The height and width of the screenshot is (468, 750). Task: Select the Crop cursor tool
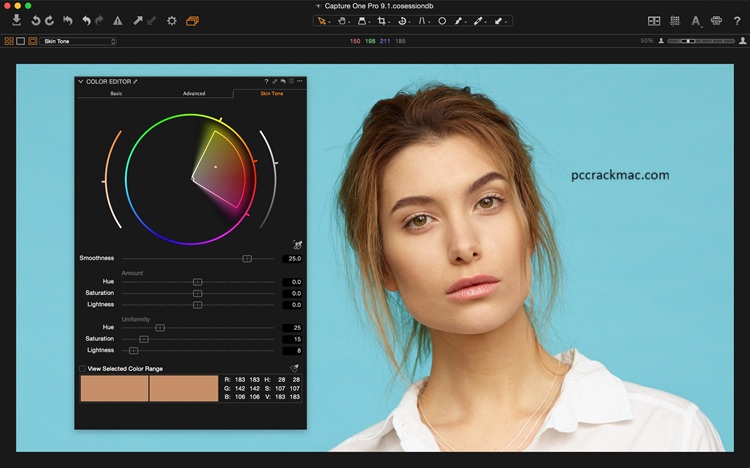point(381,21)
